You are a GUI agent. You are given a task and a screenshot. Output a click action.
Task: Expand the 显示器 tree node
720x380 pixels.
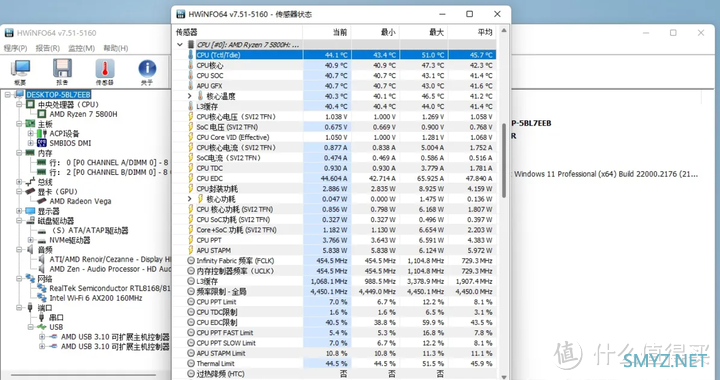pos(19,211)
